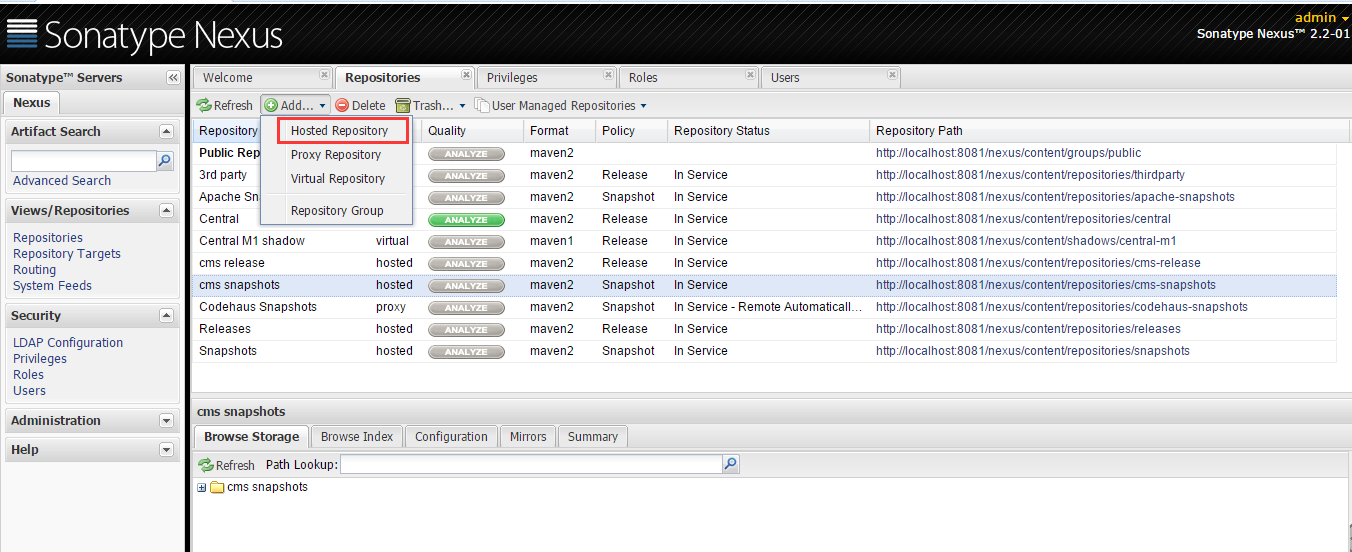Click ANALYZE for the Central repository
Screen dimensions: 1352x552
pyautogui.click(x=466, y=220)
